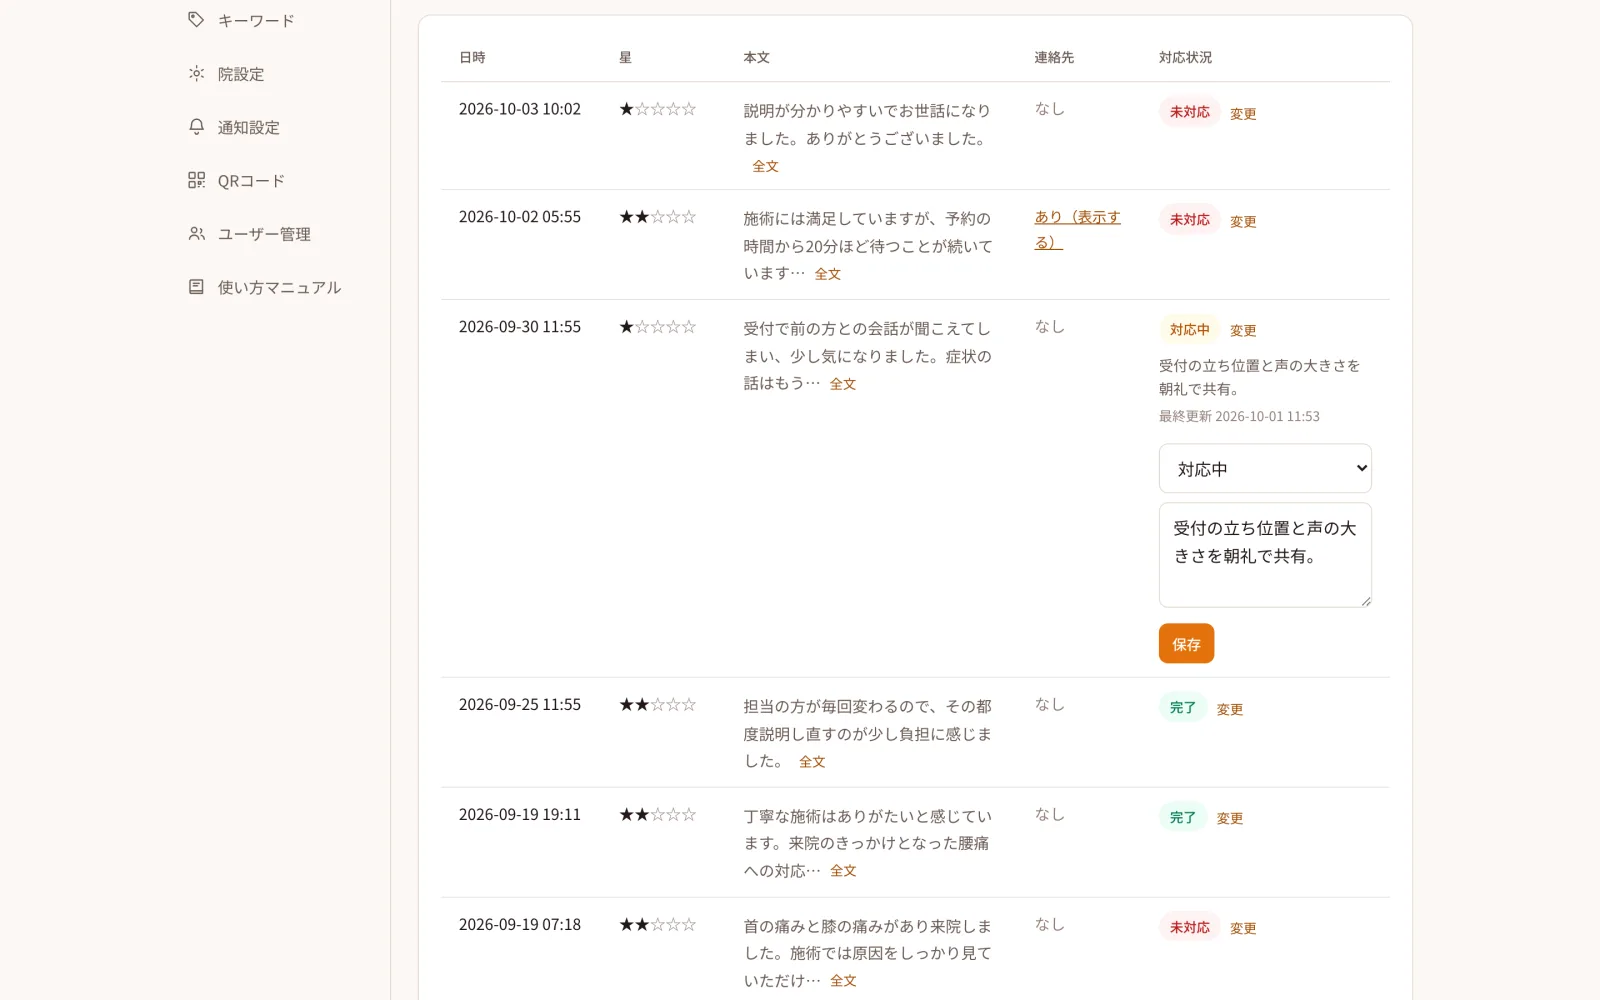This screenshot has width=1600, height=1000.
Task: Click the 未対応 badge in the 2026-10-02 row
Action: click(1189, 220)
